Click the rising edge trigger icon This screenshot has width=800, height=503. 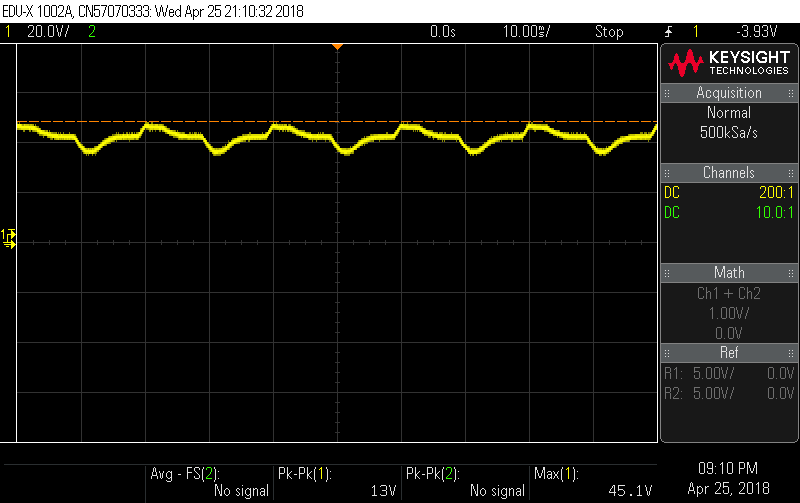coord(668,32)
